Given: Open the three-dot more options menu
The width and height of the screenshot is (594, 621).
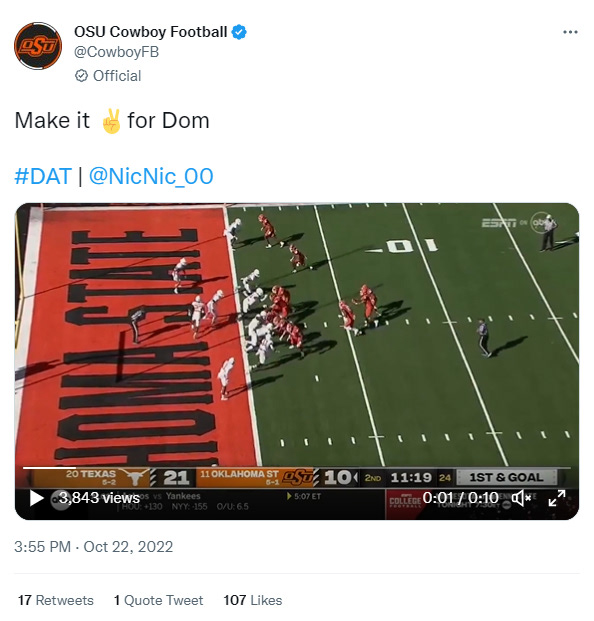Looking at the screenshot, I should (x=570, y=32).
